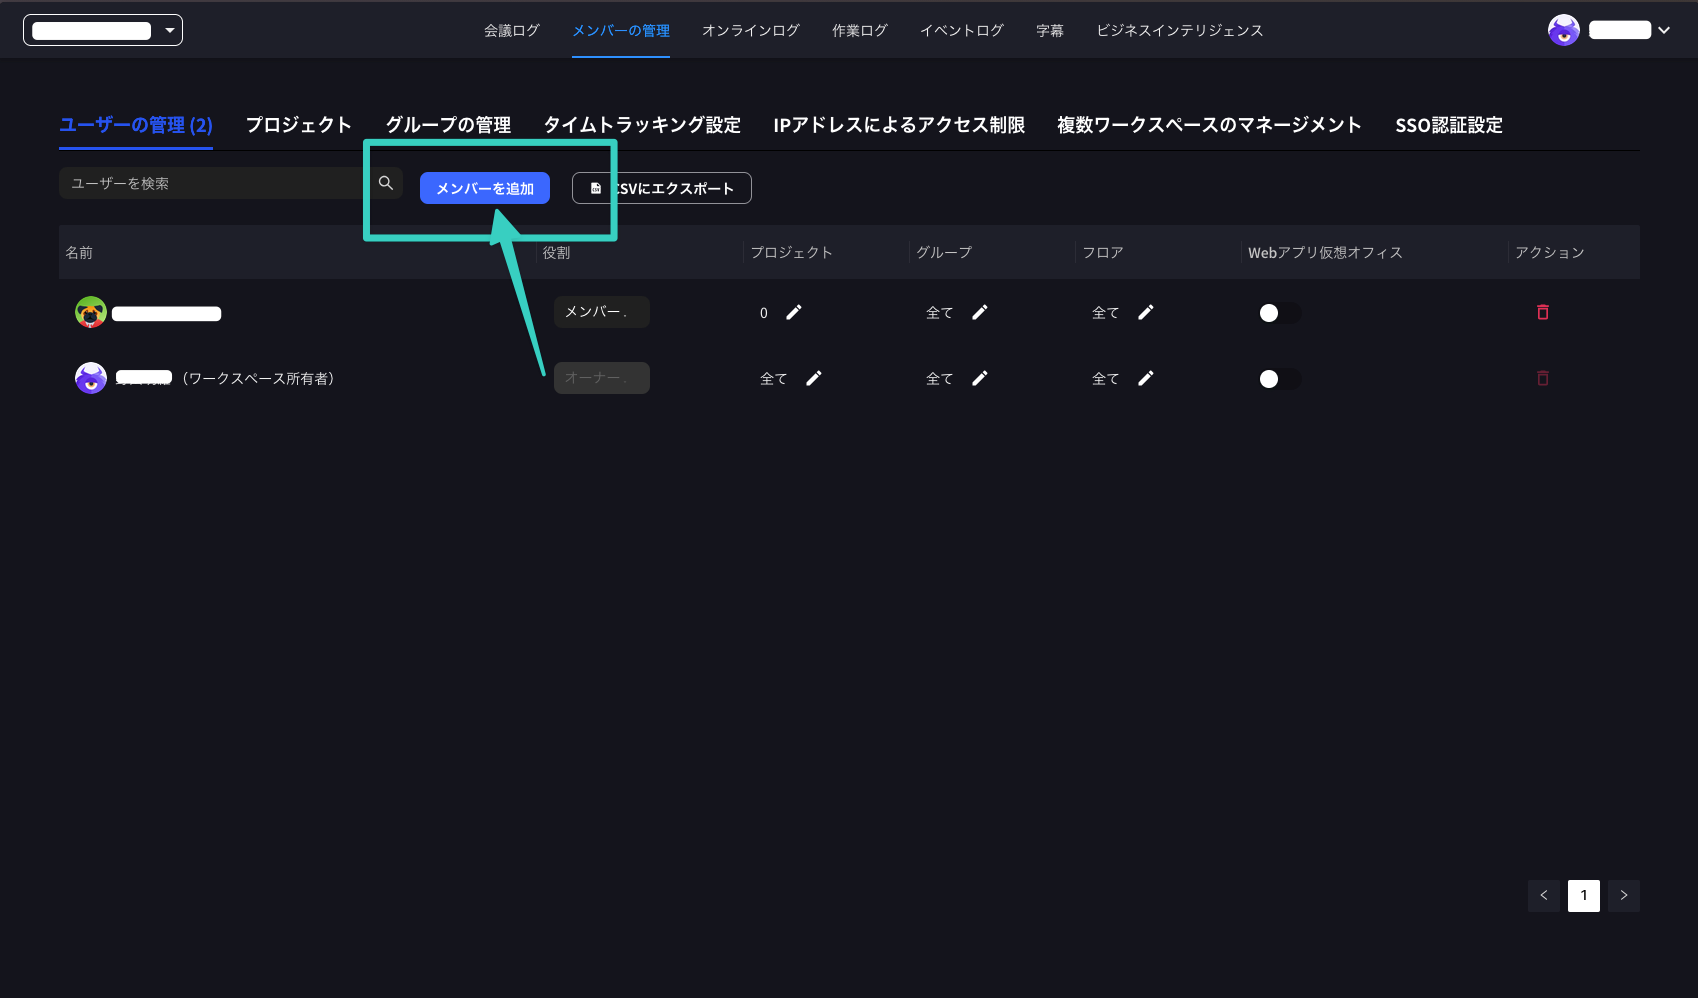This screenshot has width=1698, height=998.
Task: Open the workspace selector dropdown
Action: tap(103, 29)
